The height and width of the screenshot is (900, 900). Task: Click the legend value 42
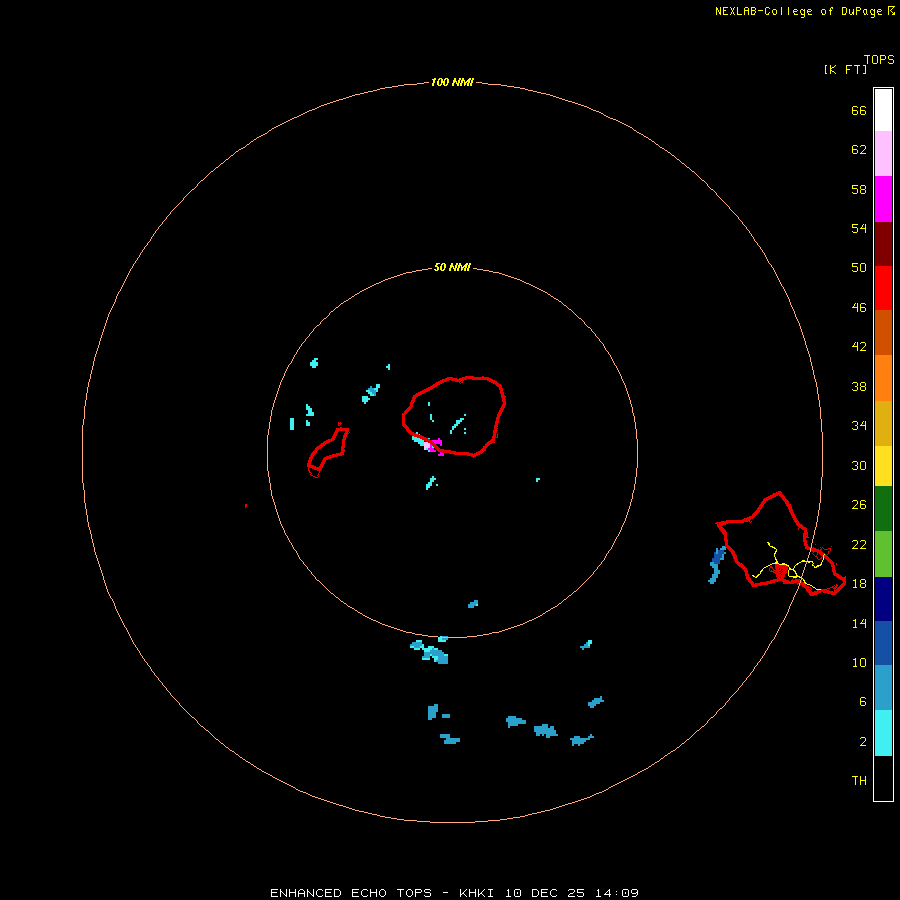pyautogui.click(x=859, y=346)
